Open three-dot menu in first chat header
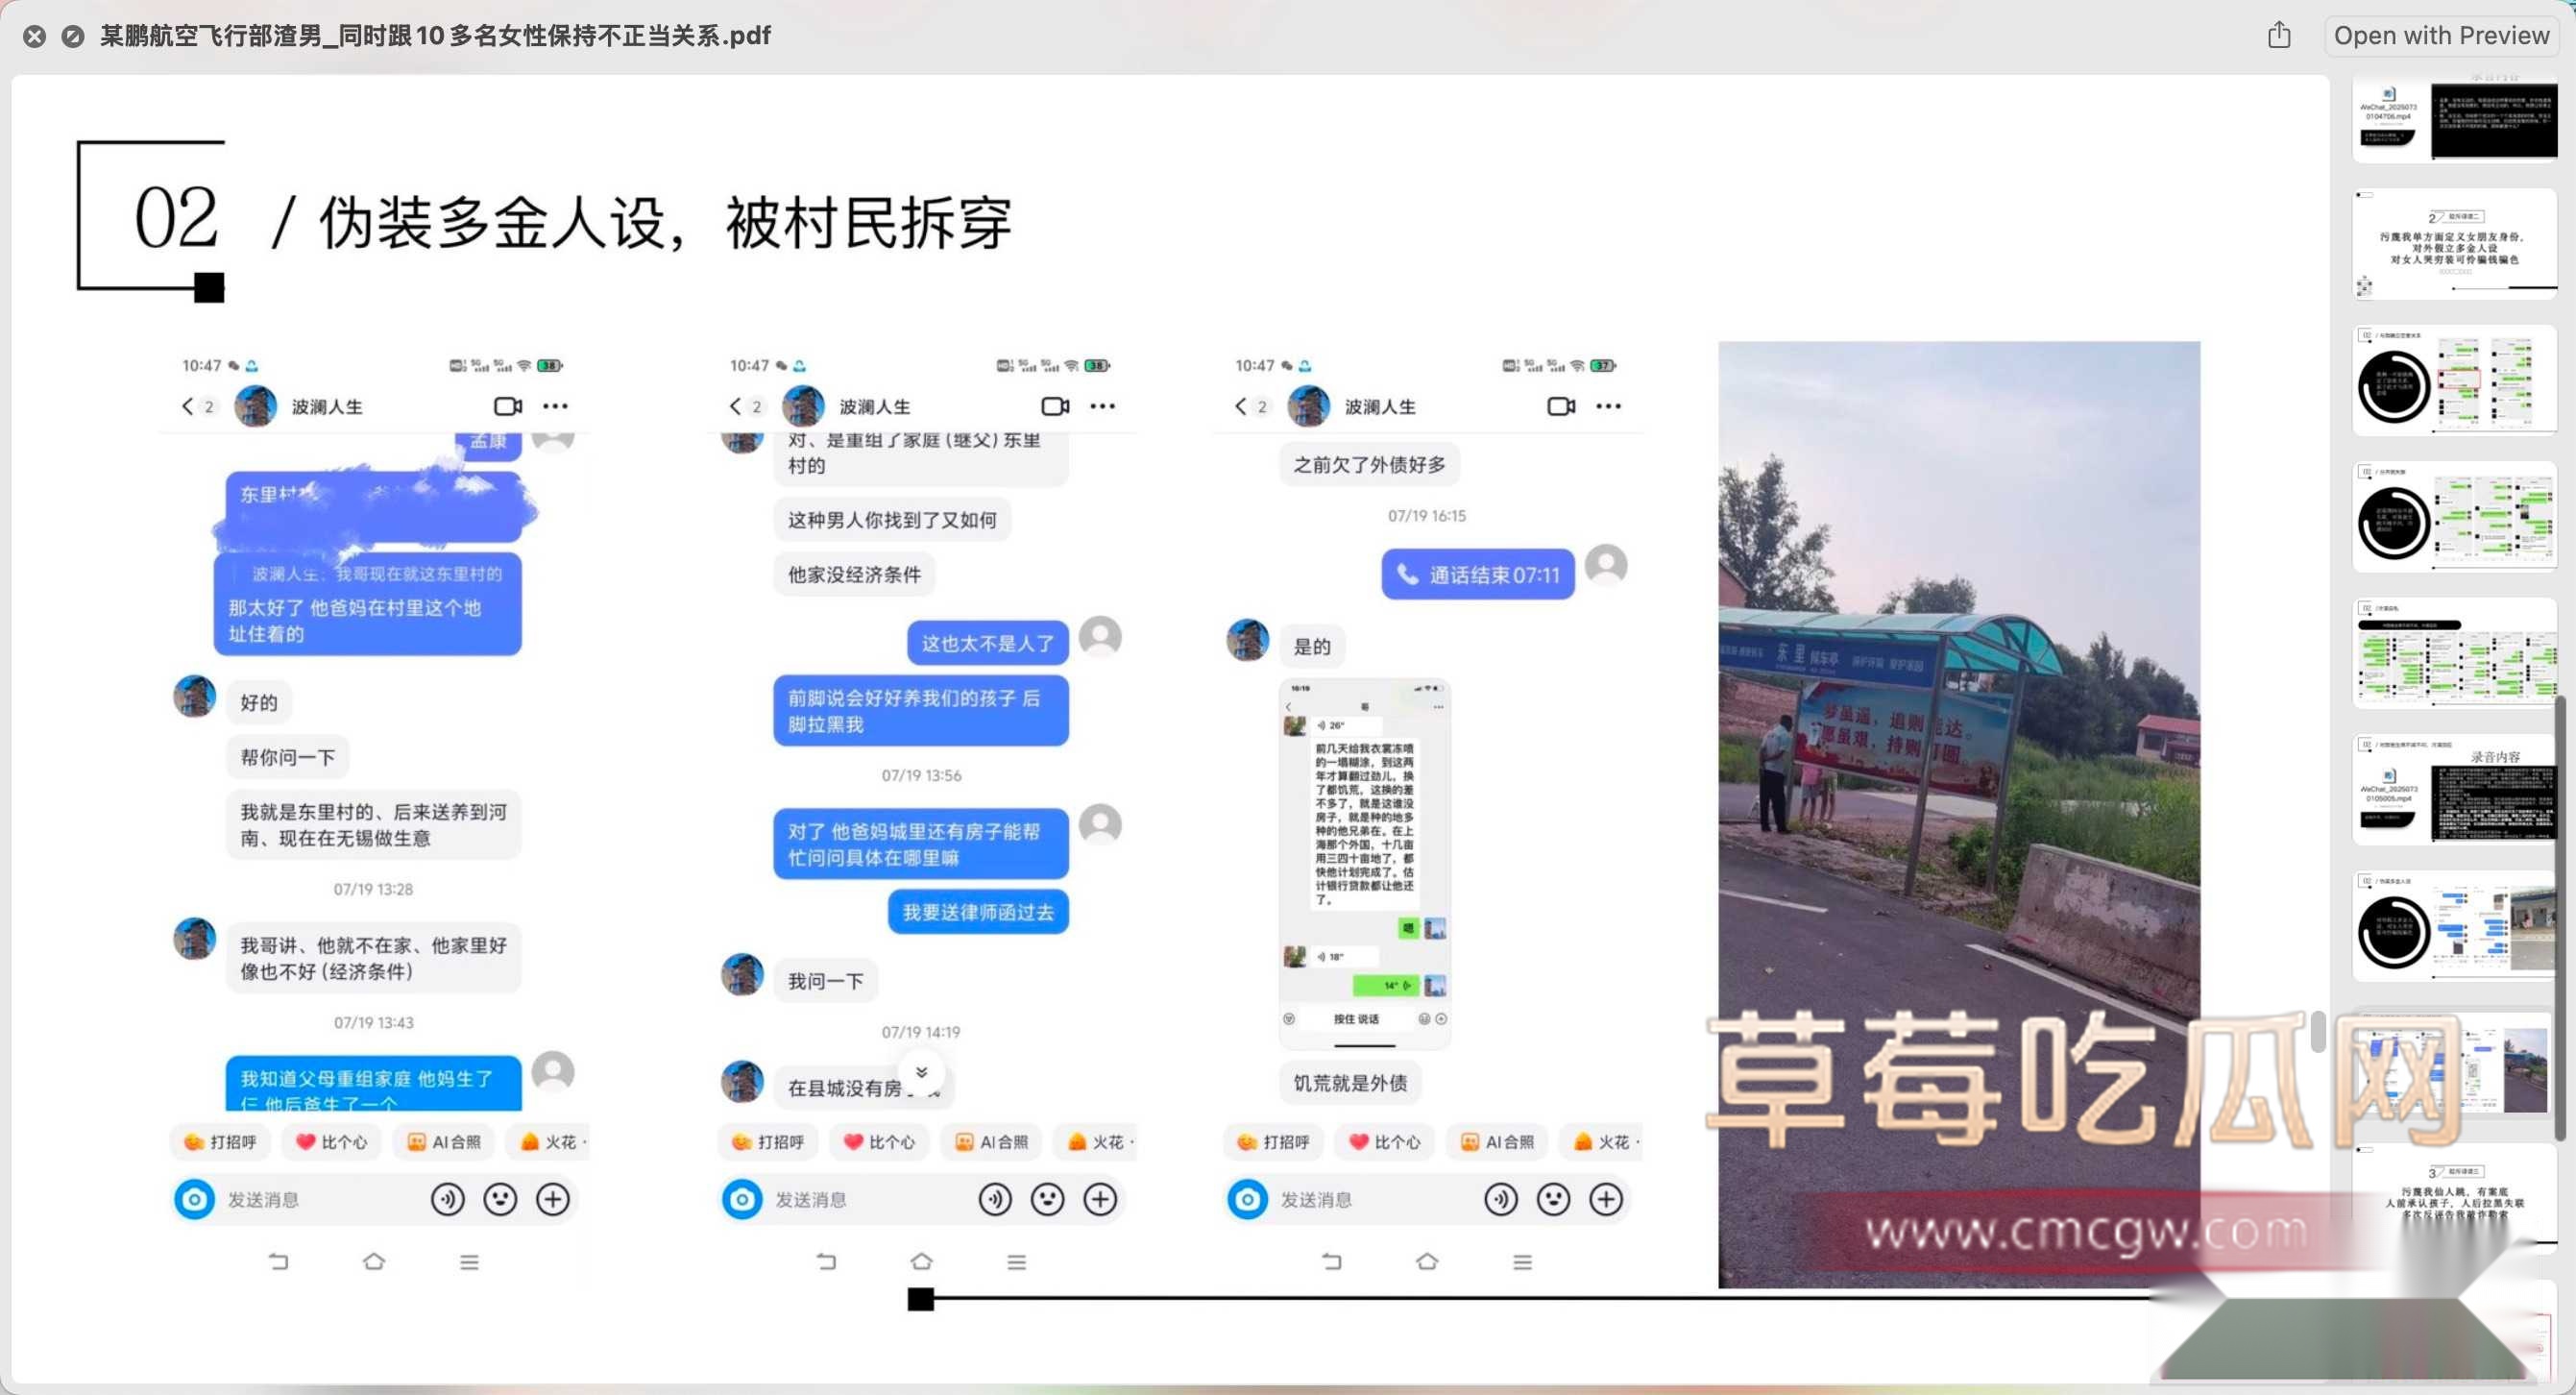This screenshot has height=1395, width=2576. click(555, 406)
